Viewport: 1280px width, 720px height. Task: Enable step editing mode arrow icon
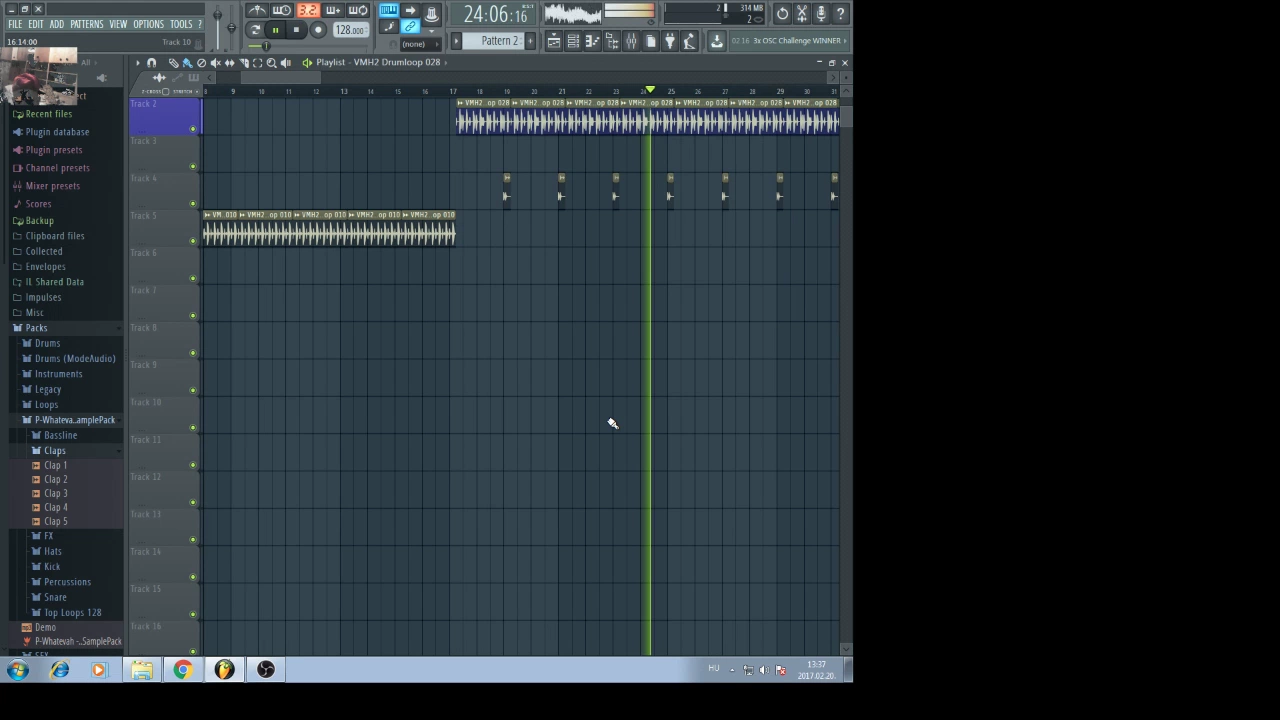[x=409, y=10]
